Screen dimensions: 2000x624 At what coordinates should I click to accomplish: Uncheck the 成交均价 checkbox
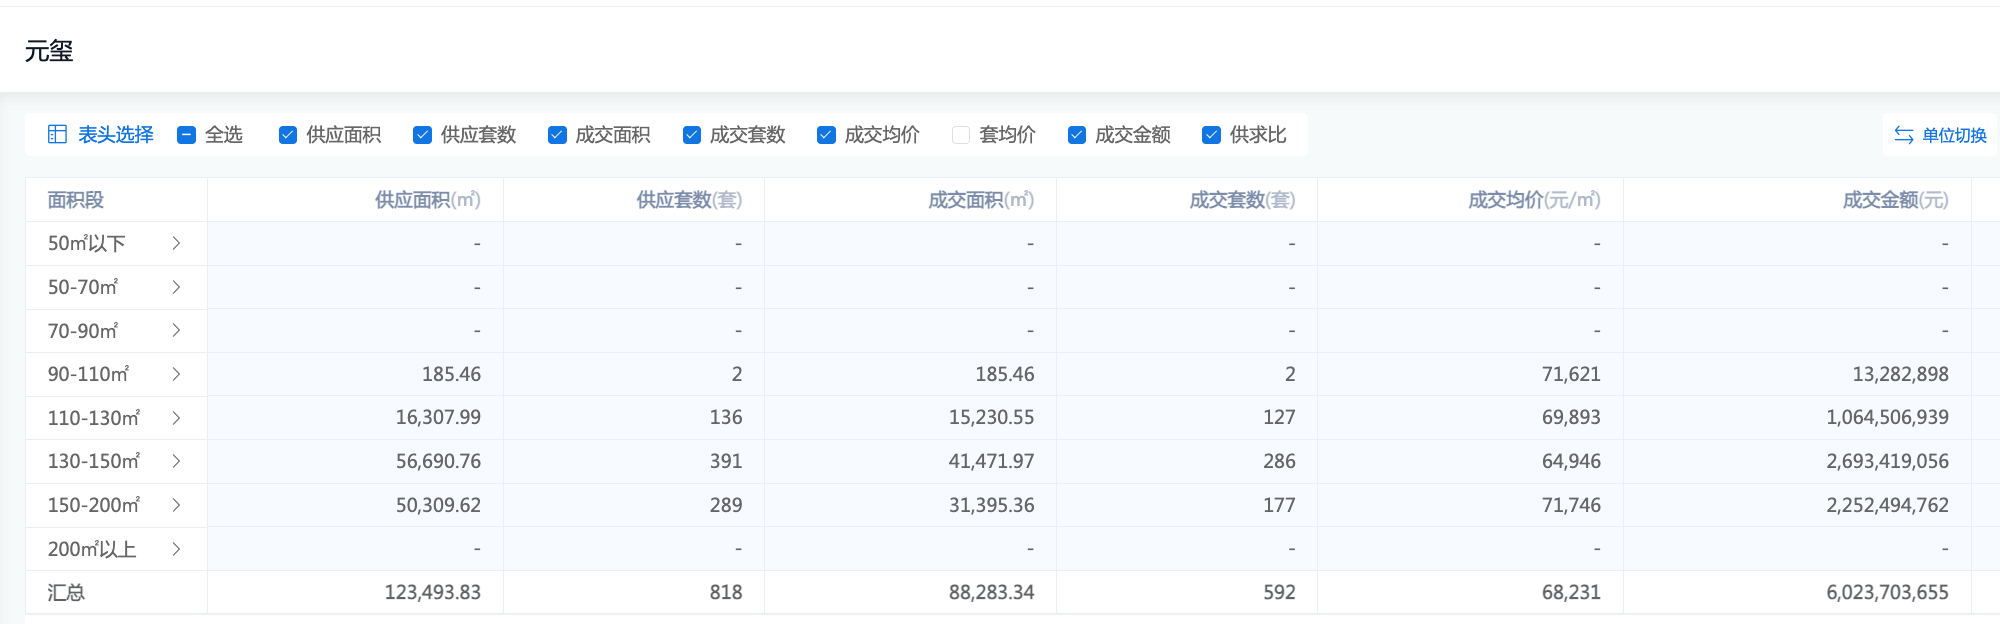[826, 135]
